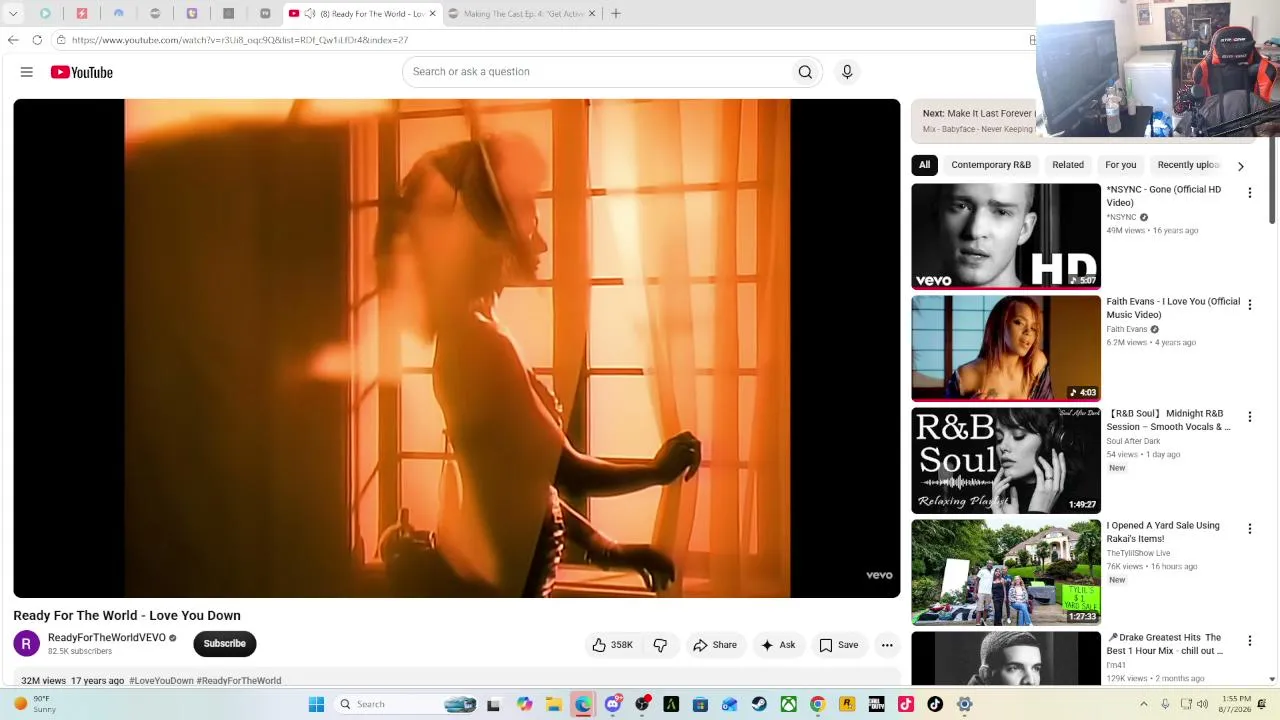The height and width of the screenshot is (720, 1280).
Task: Subscribe to ReadyForTheWorldVEVO
Action: coord(225,644)
